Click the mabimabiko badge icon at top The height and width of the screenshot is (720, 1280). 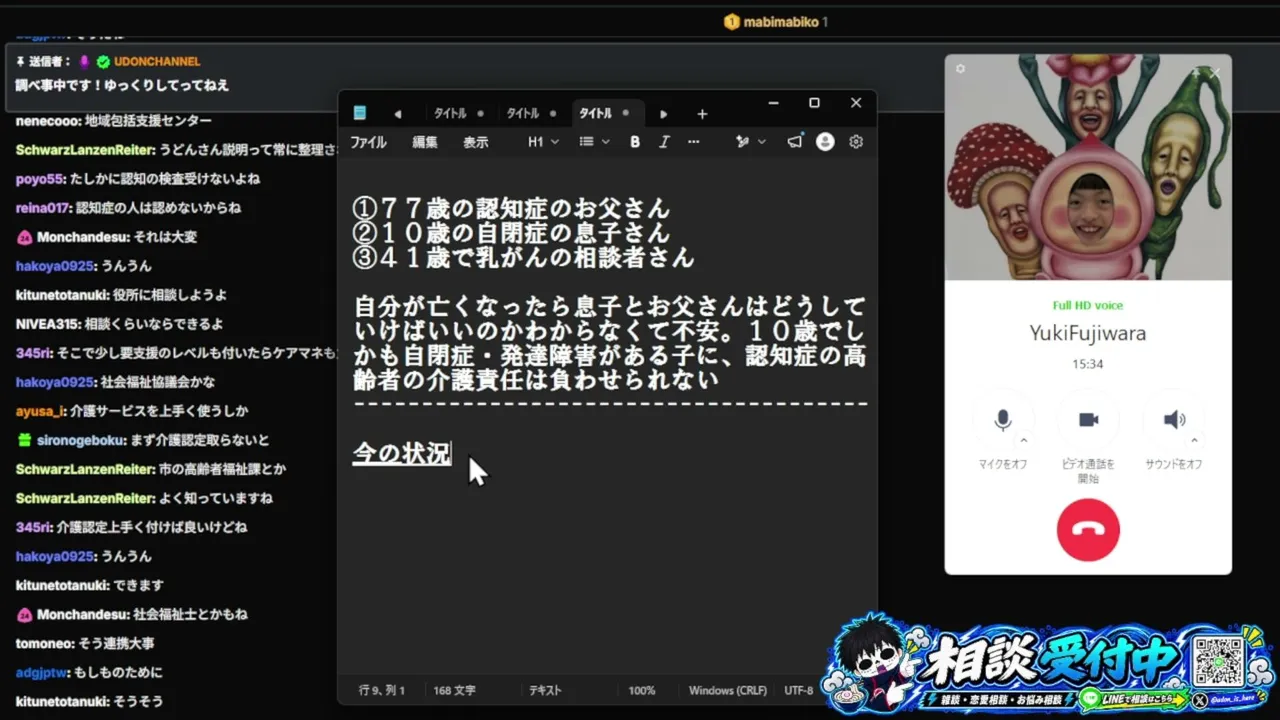732,22
